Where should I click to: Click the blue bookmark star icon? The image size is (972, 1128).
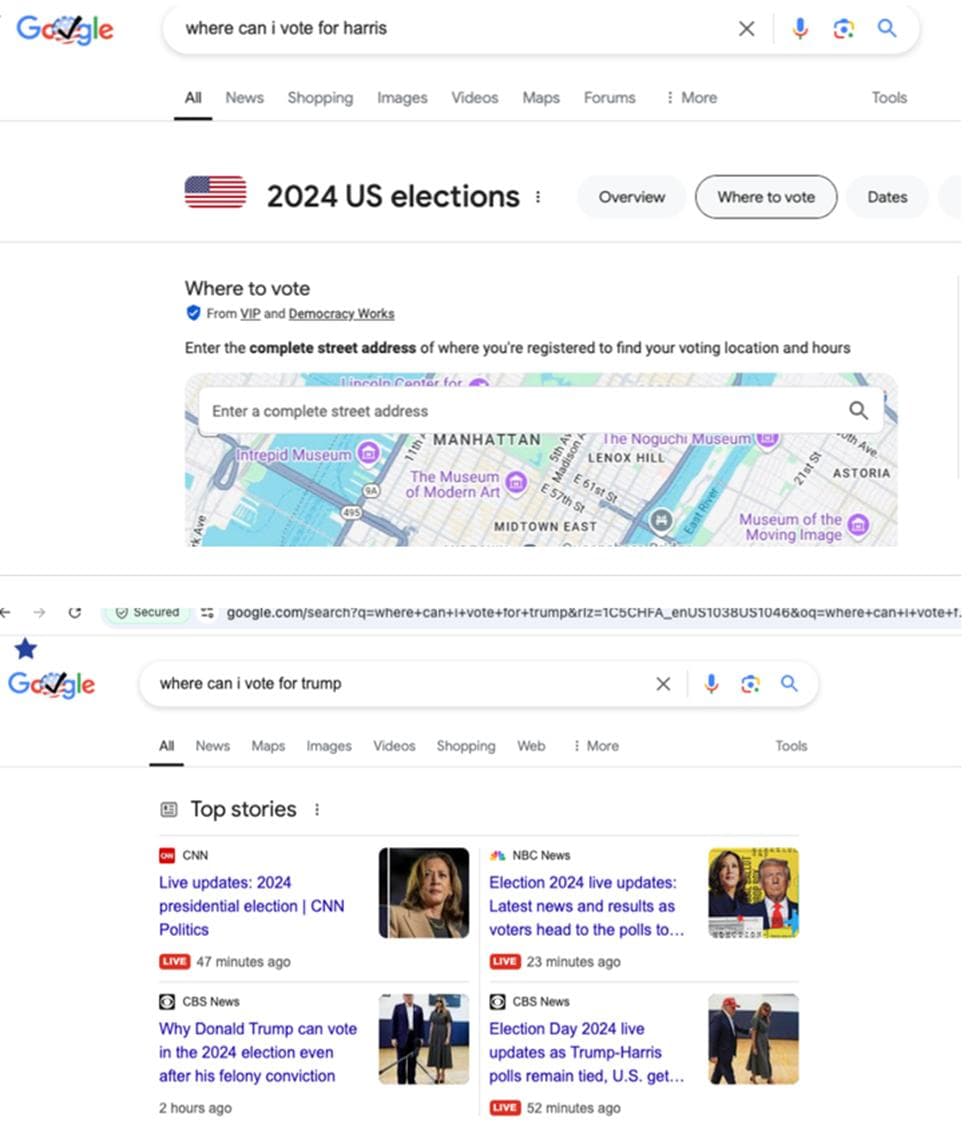tap(26, 649)
